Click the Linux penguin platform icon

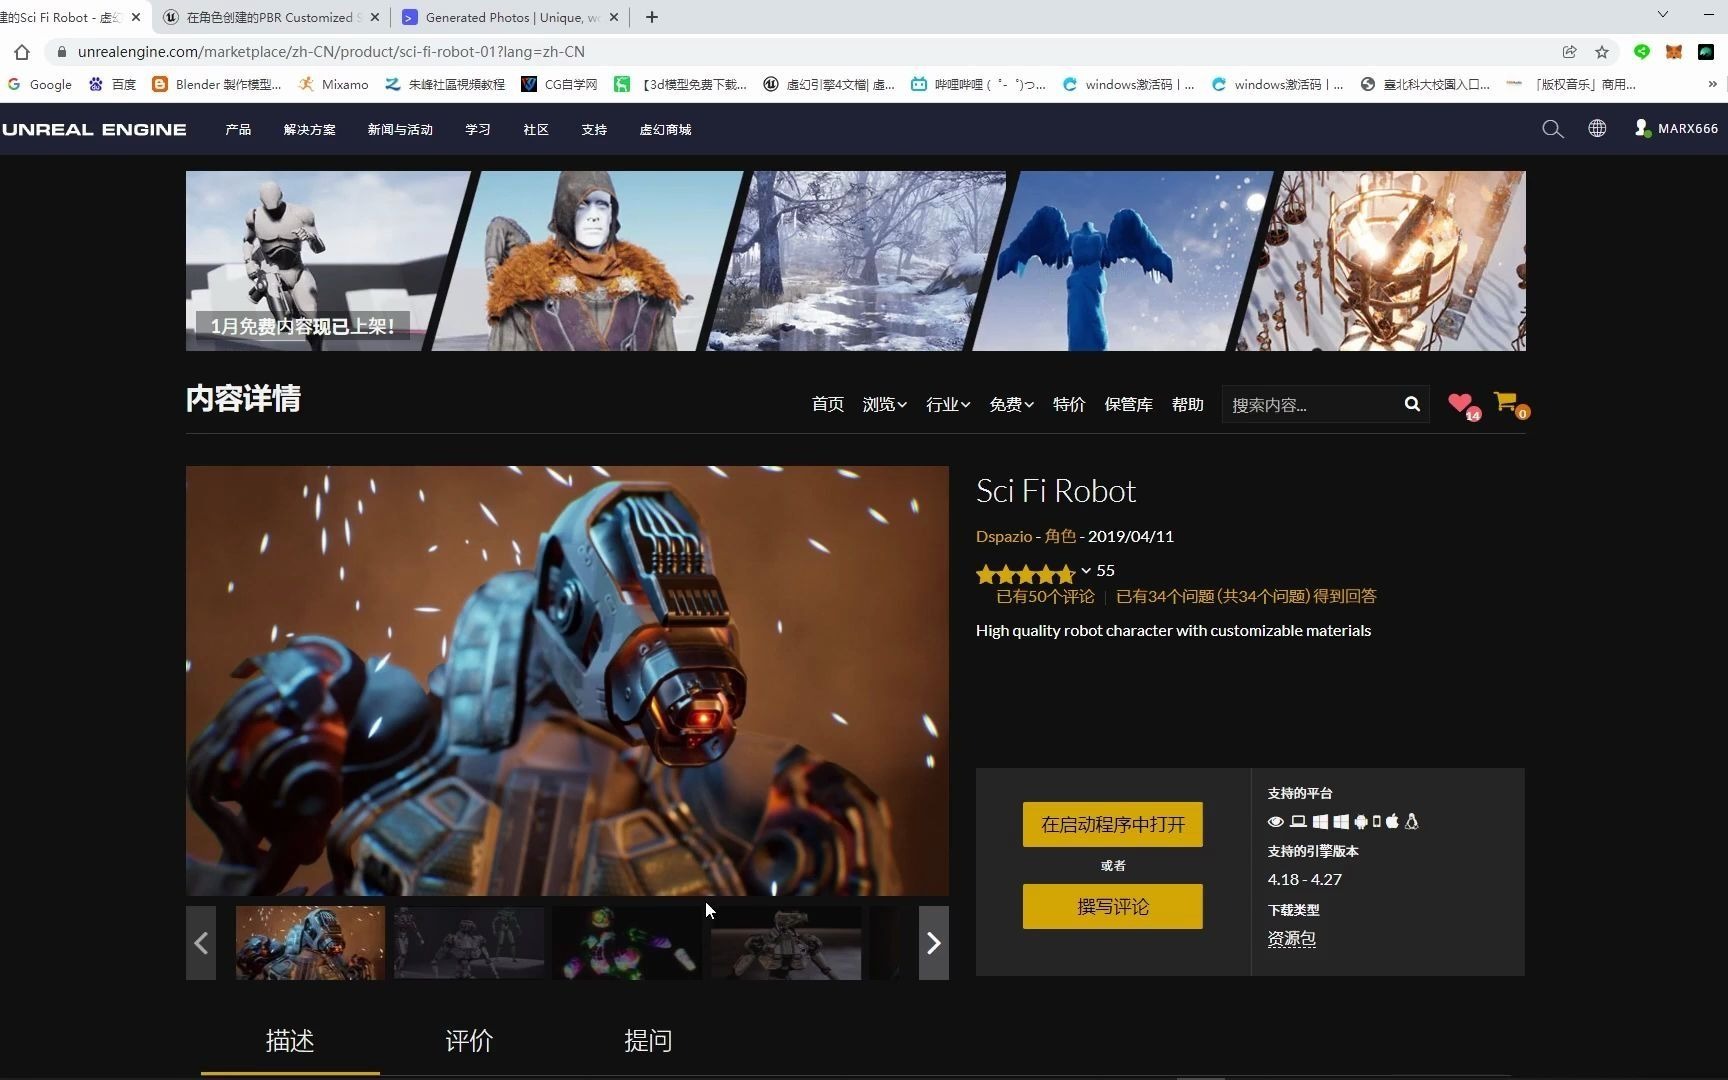point(1412,822)
